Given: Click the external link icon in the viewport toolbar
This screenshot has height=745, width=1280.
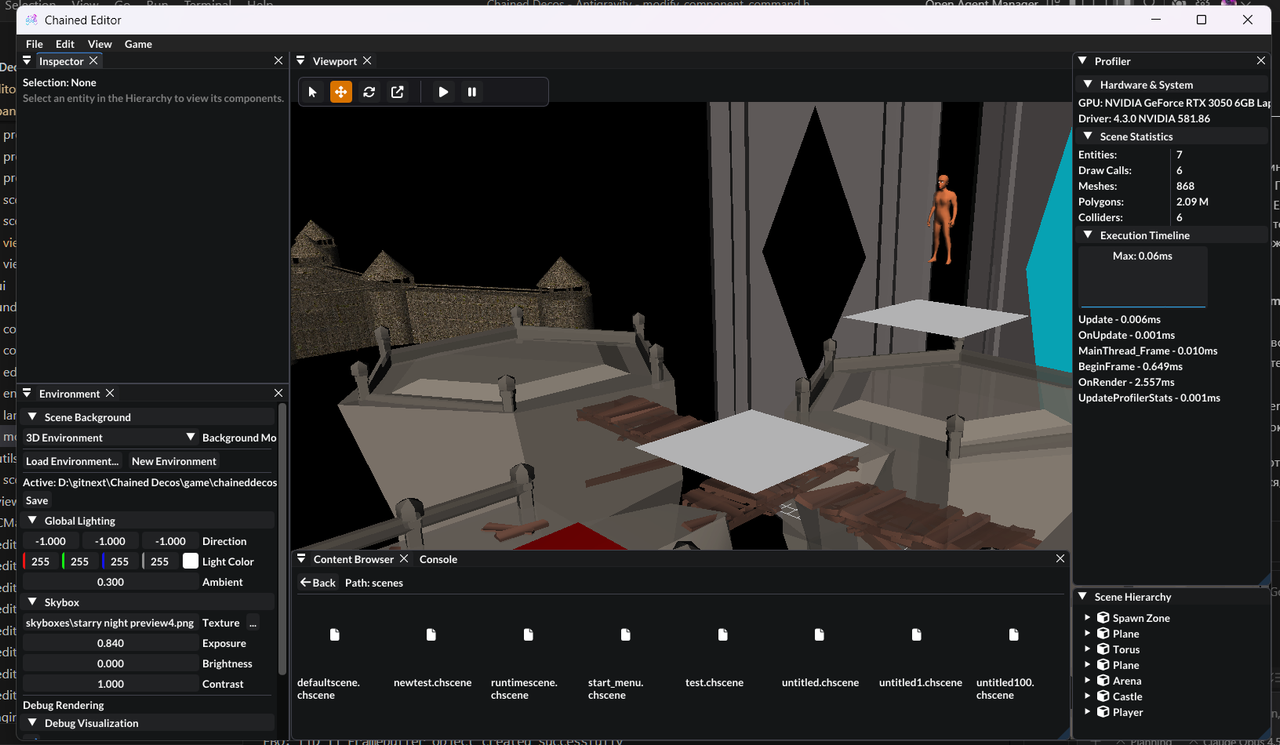Looking at the screenshot, I should coord(396,91).
